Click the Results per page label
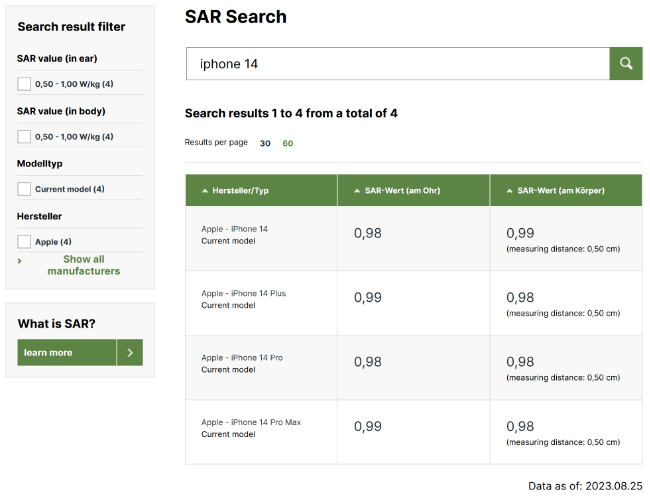This screenshot has width=650, height=497. pos(216,142)
